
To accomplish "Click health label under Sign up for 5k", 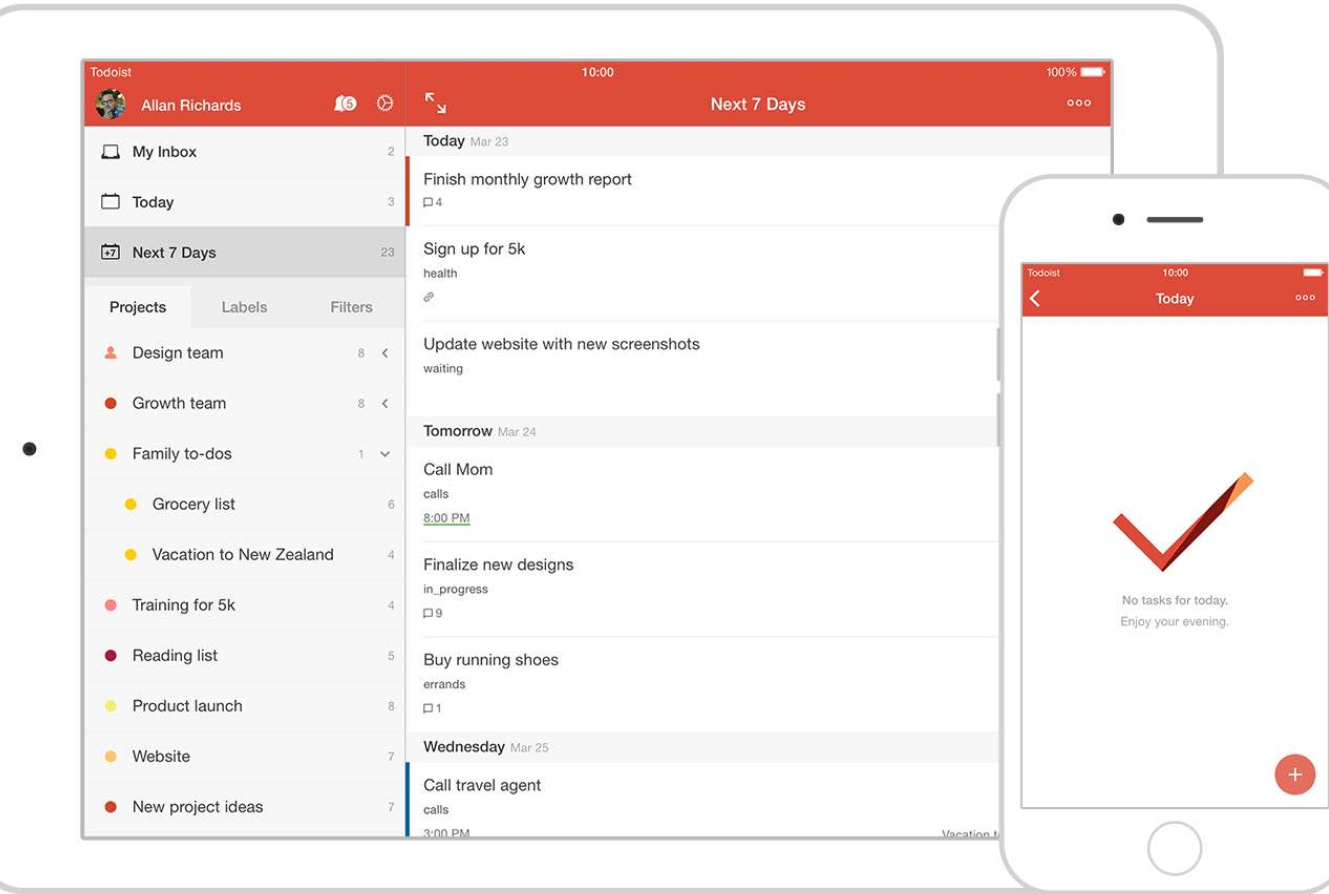I will (x=440, y=274).
